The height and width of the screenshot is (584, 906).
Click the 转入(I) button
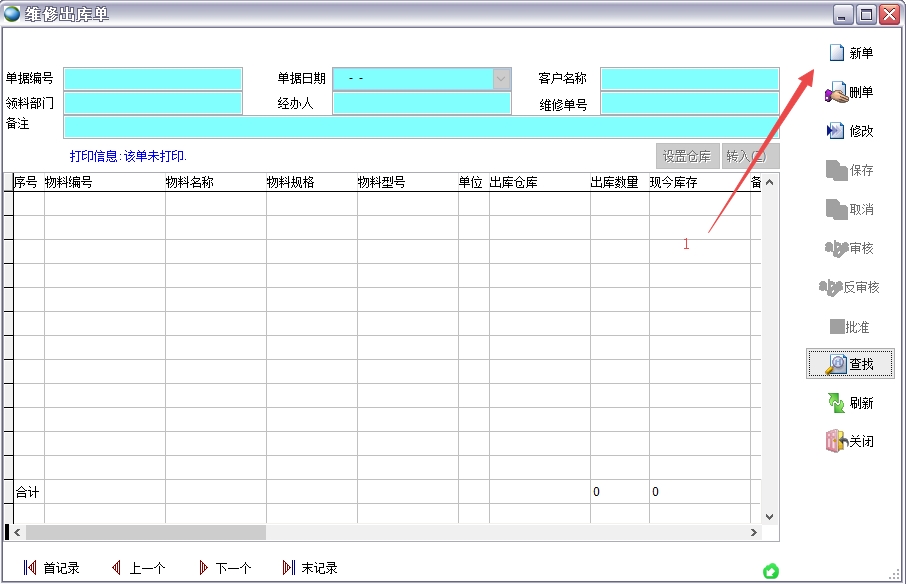point(752,156)
